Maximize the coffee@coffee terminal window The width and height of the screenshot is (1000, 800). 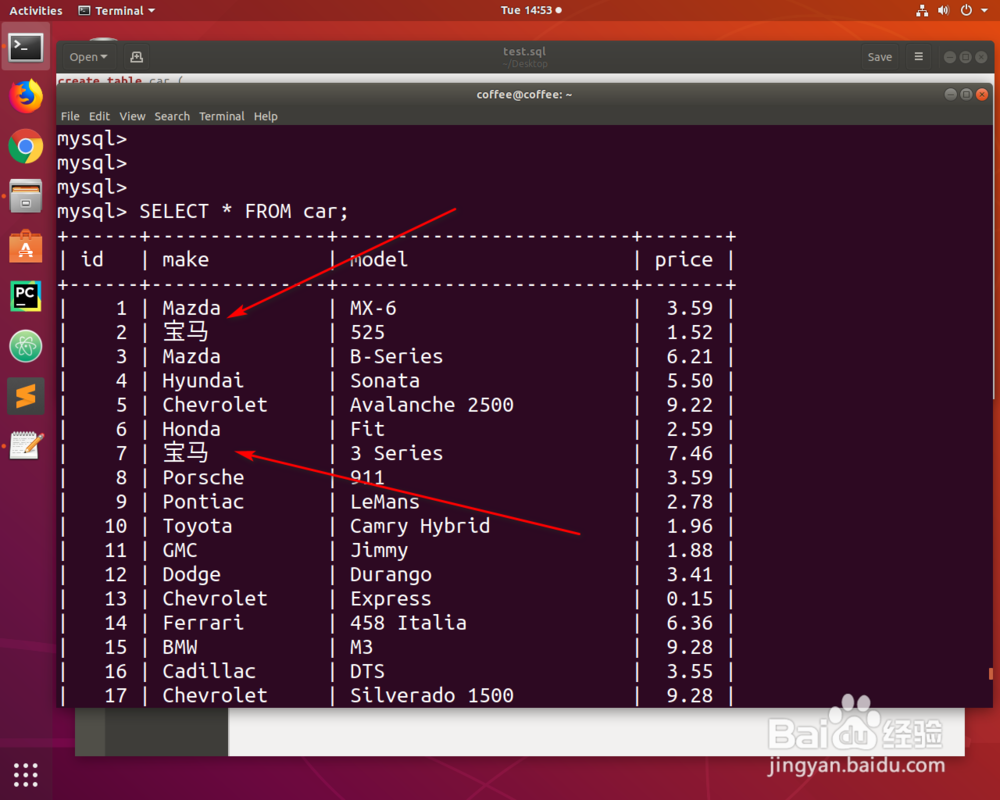pyautogui.click(x=966, y=94)
